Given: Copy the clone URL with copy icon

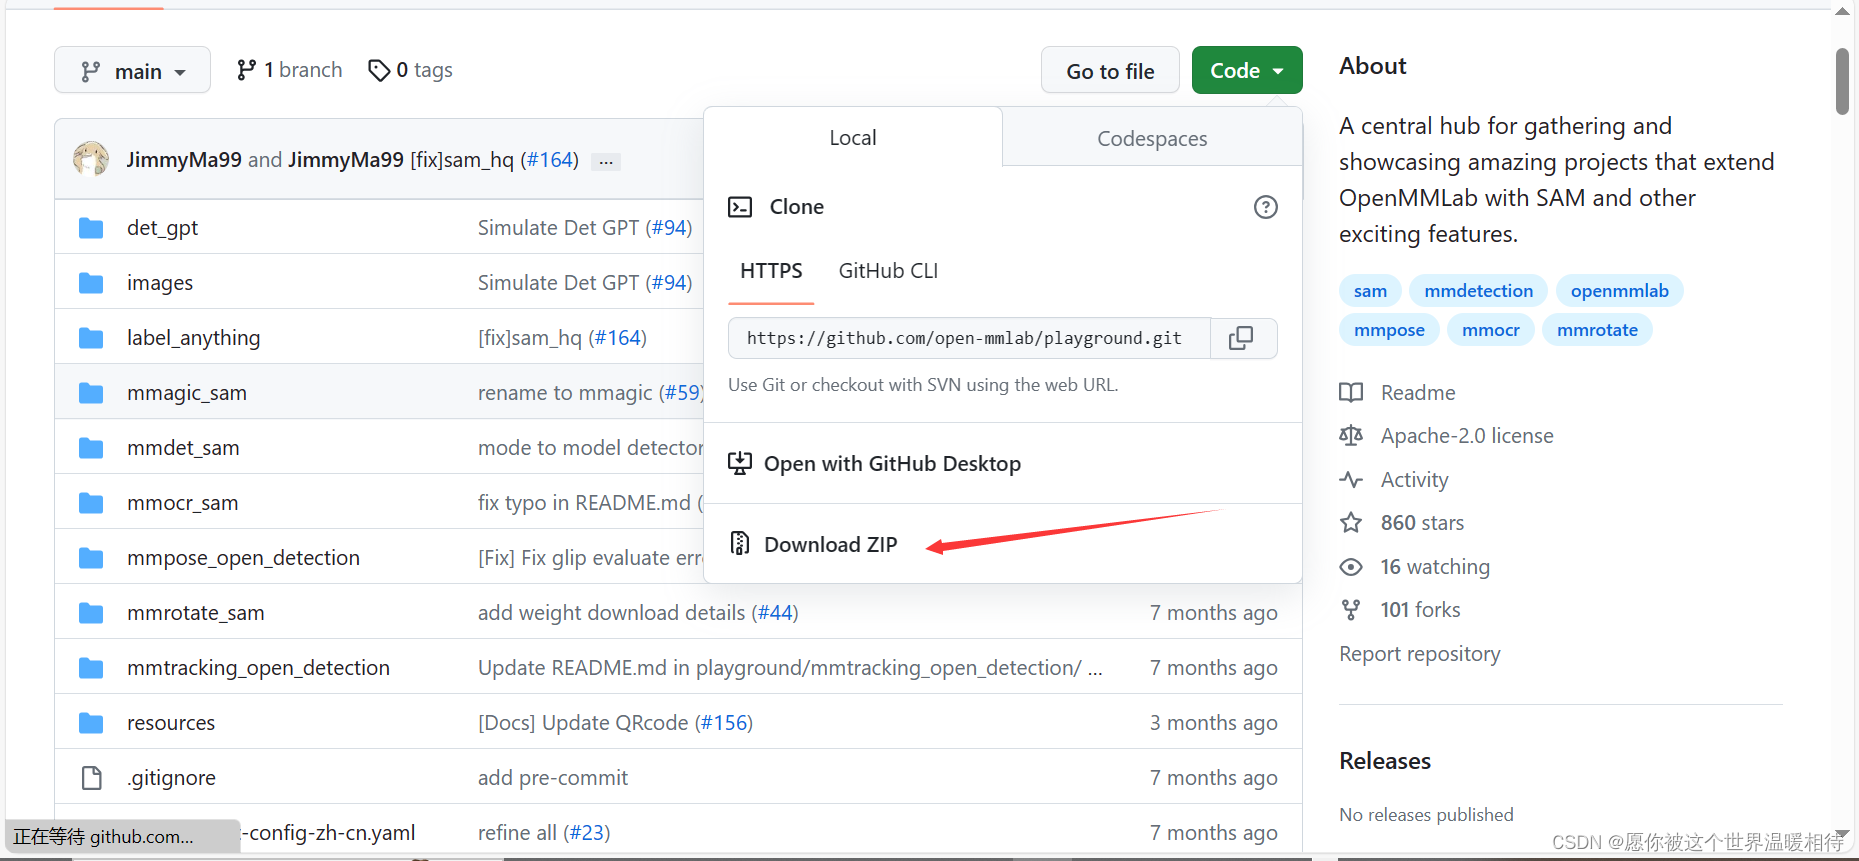Looking at the screenshot, I should tap(1241, 338).
